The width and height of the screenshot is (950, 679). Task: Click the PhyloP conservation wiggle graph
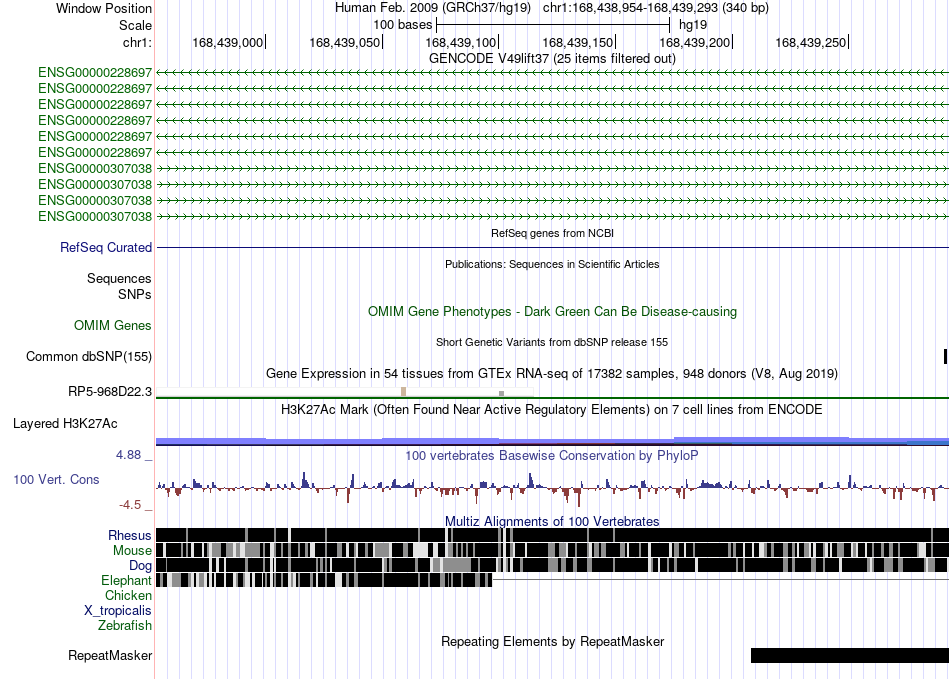coord(552,488)
